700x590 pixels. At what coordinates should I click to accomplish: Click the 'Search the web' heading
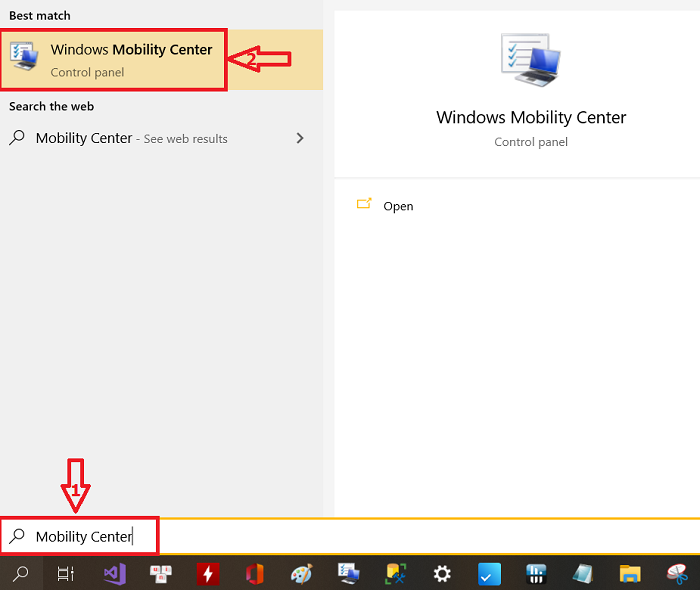coord(51,106)
